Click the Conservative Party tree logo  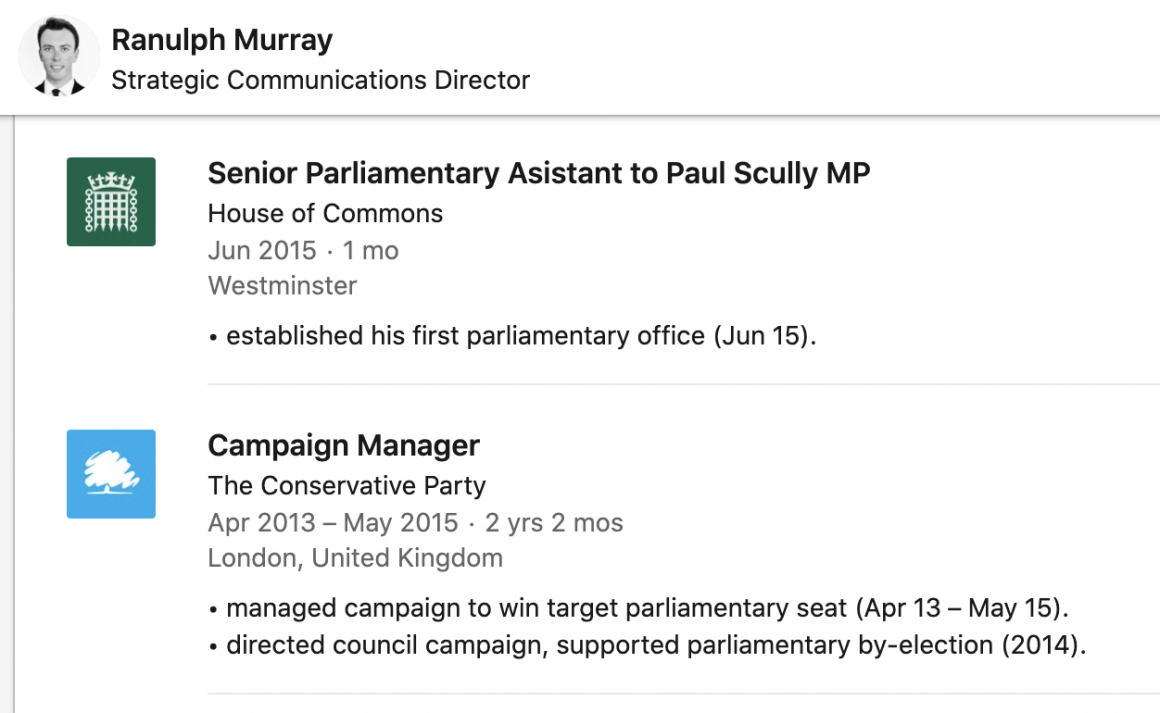click(x=111, y=474)
